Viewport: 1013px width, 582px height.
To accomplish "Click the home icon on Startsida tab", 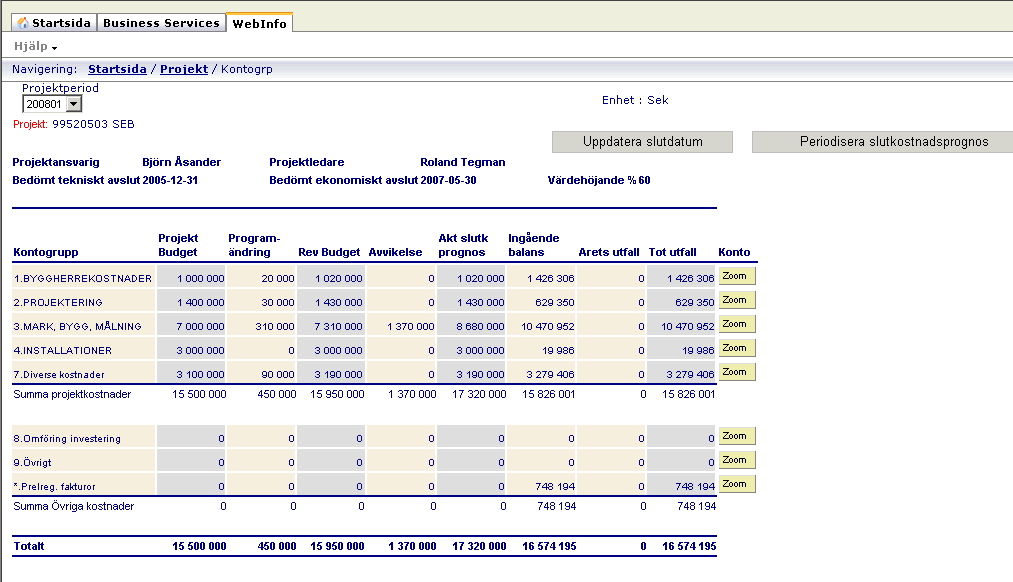I will coord(23,23).
